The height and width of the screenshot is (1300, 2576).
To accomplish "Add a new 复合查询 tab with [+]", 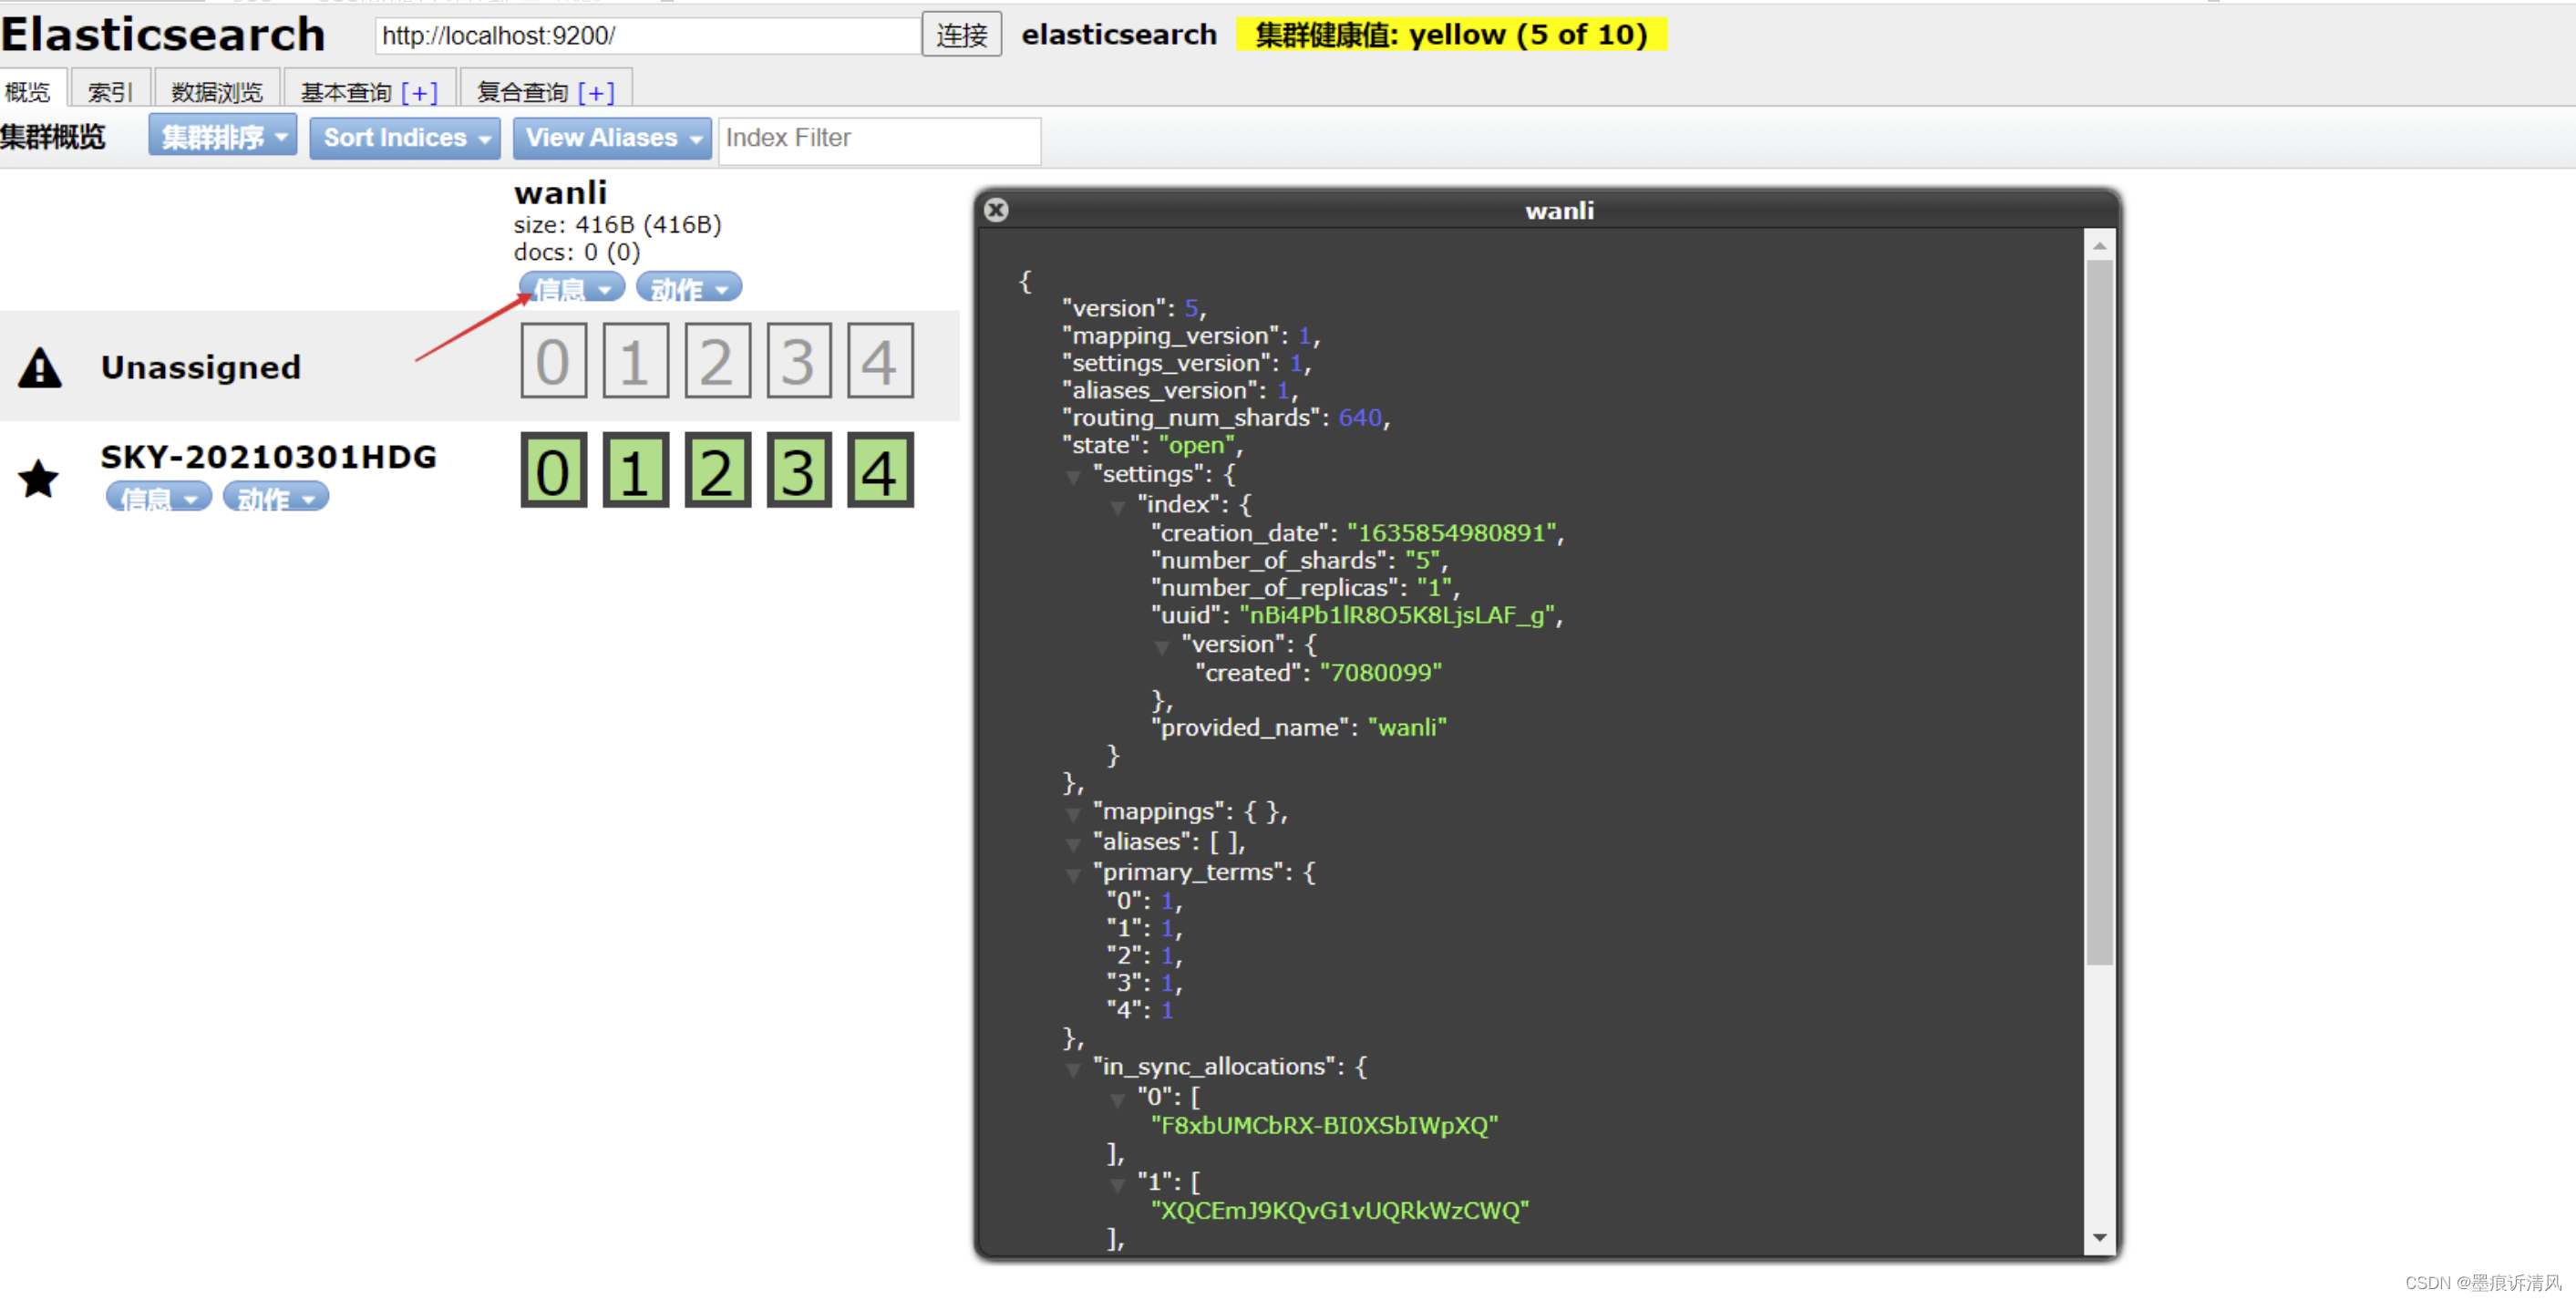I will click(x=596, y=92).
